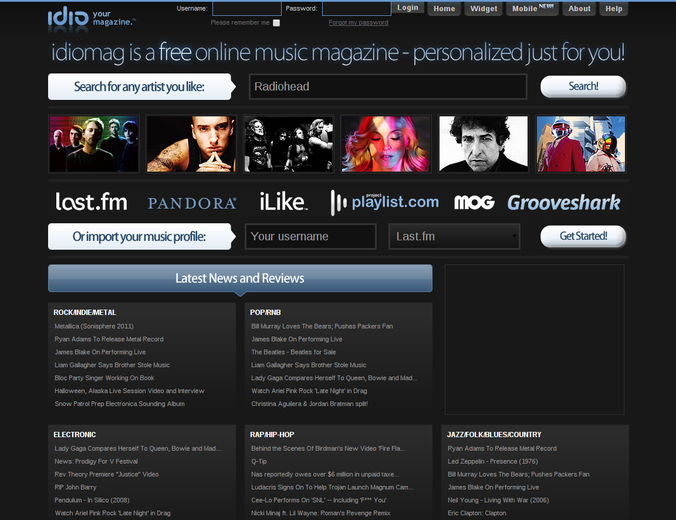Focus the "Your username" import field
Screen dimensions: 676x520
click(x=310, y=237)
